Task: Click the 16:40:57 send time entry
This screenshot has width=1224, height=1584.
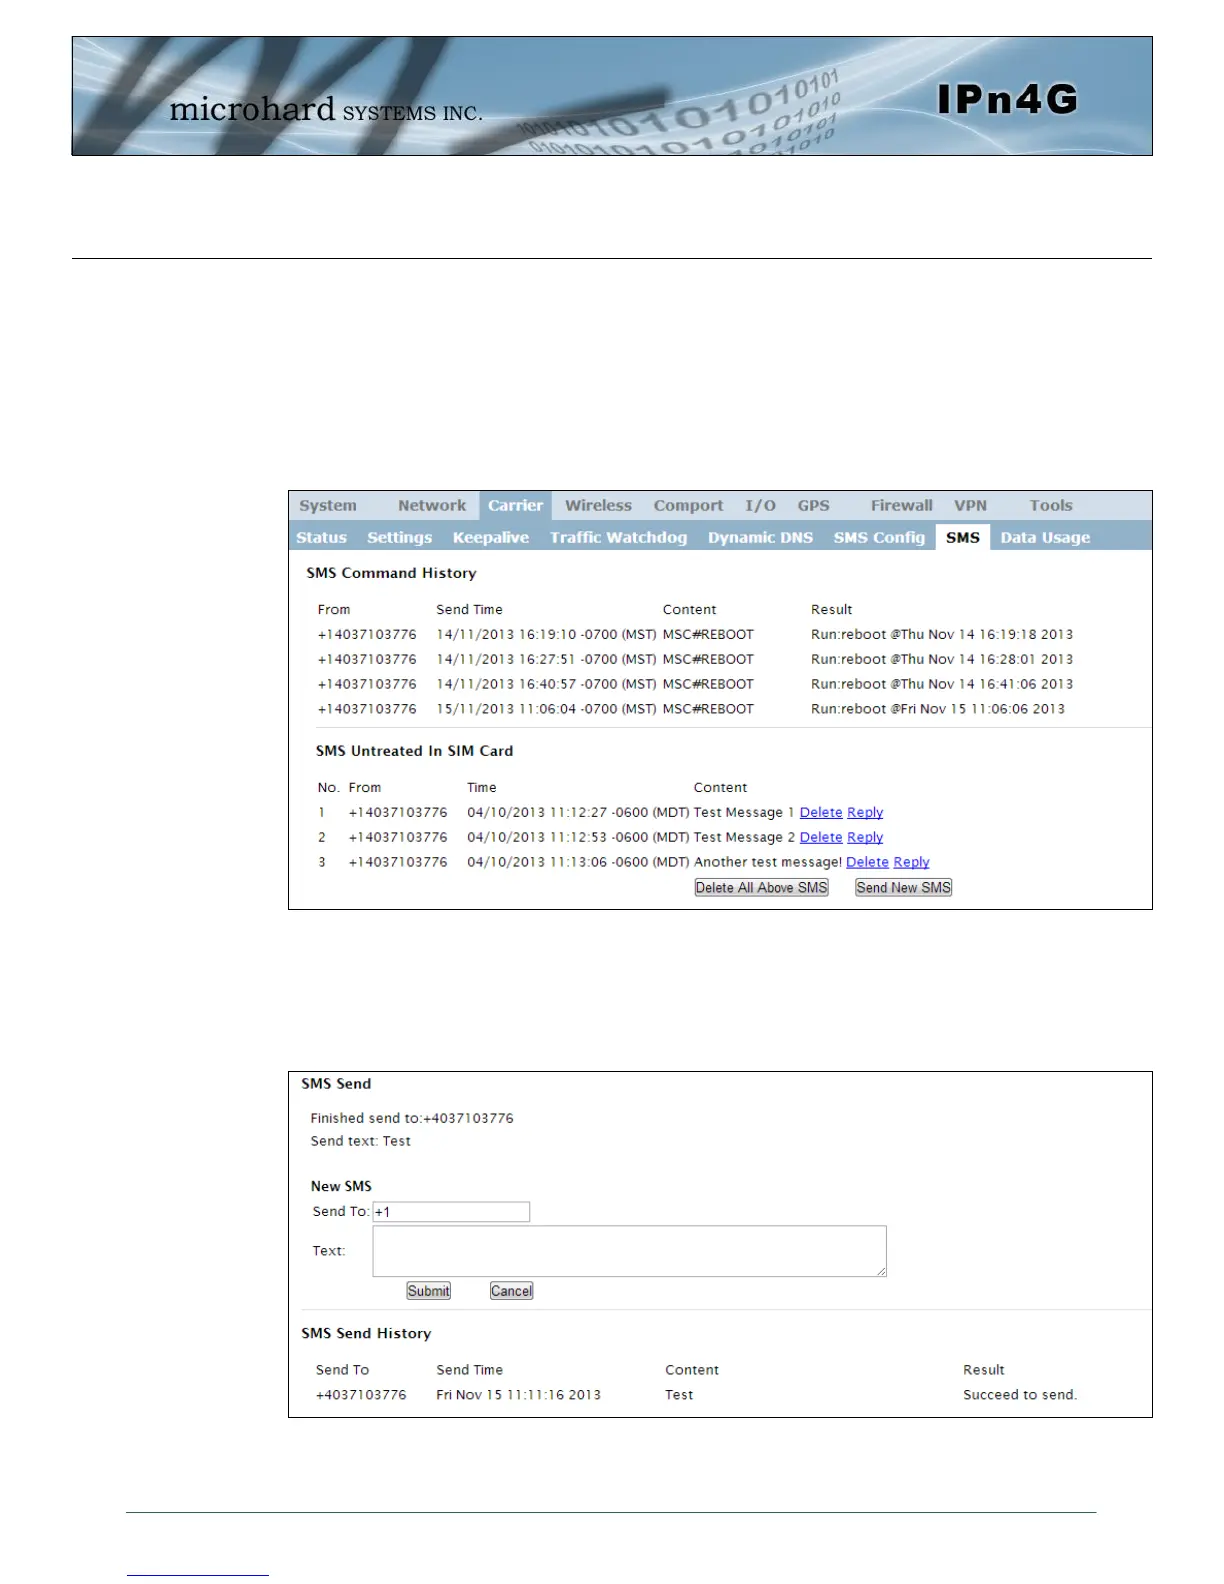Action: click(546, 685)
